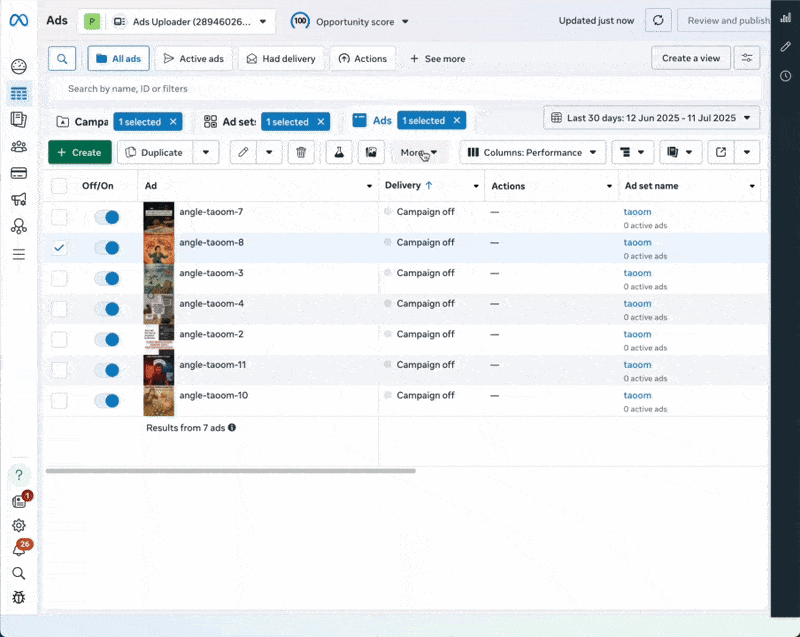This screenshot has width=800, height=637.
Task: Click the pencil edit icon
Action: click(x=242, y=152)
